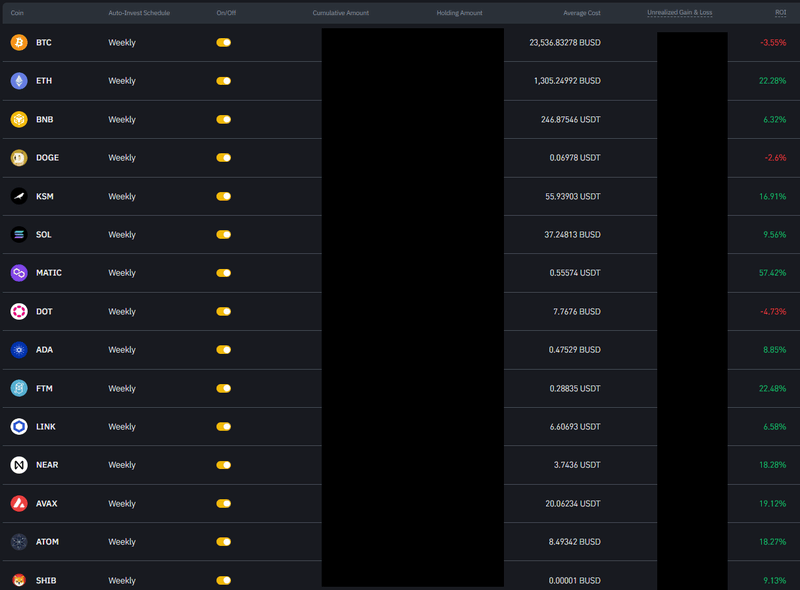Click BTC ROI value -3.55%

tap(773, 42)
